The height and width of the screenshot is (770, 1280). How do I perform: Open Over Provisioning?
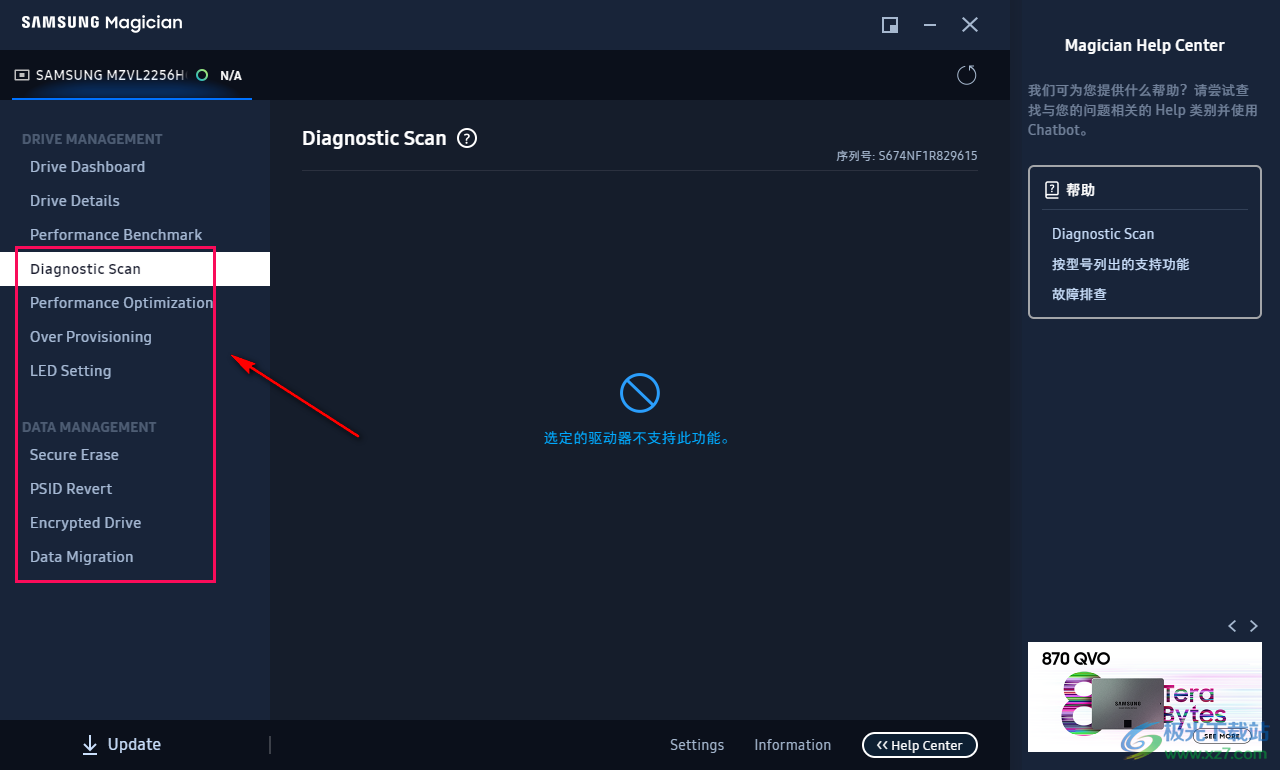(x=91, y=337)
